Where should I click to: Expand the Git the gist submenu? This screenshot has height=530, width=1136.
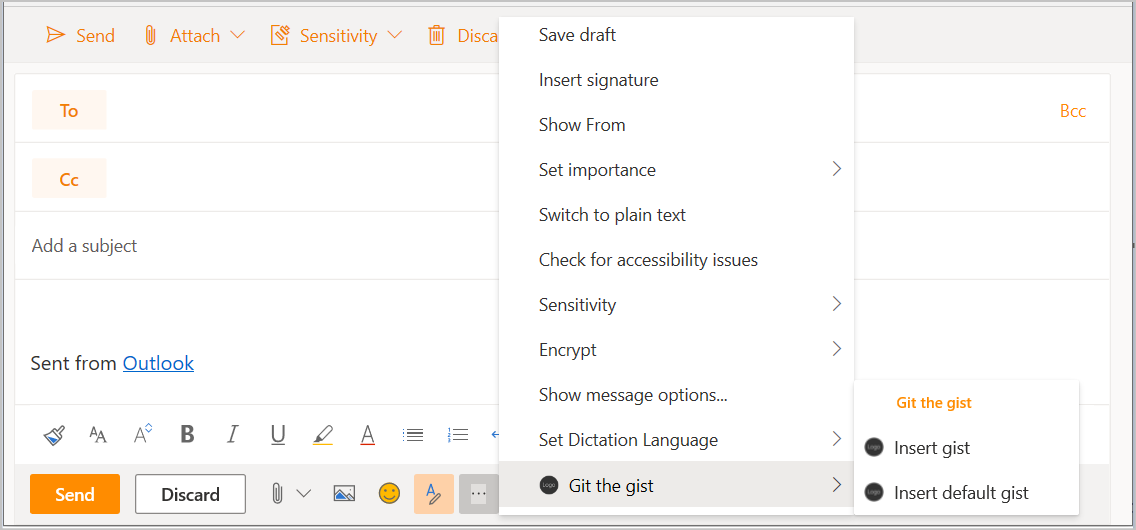click(x=676, y=485)
